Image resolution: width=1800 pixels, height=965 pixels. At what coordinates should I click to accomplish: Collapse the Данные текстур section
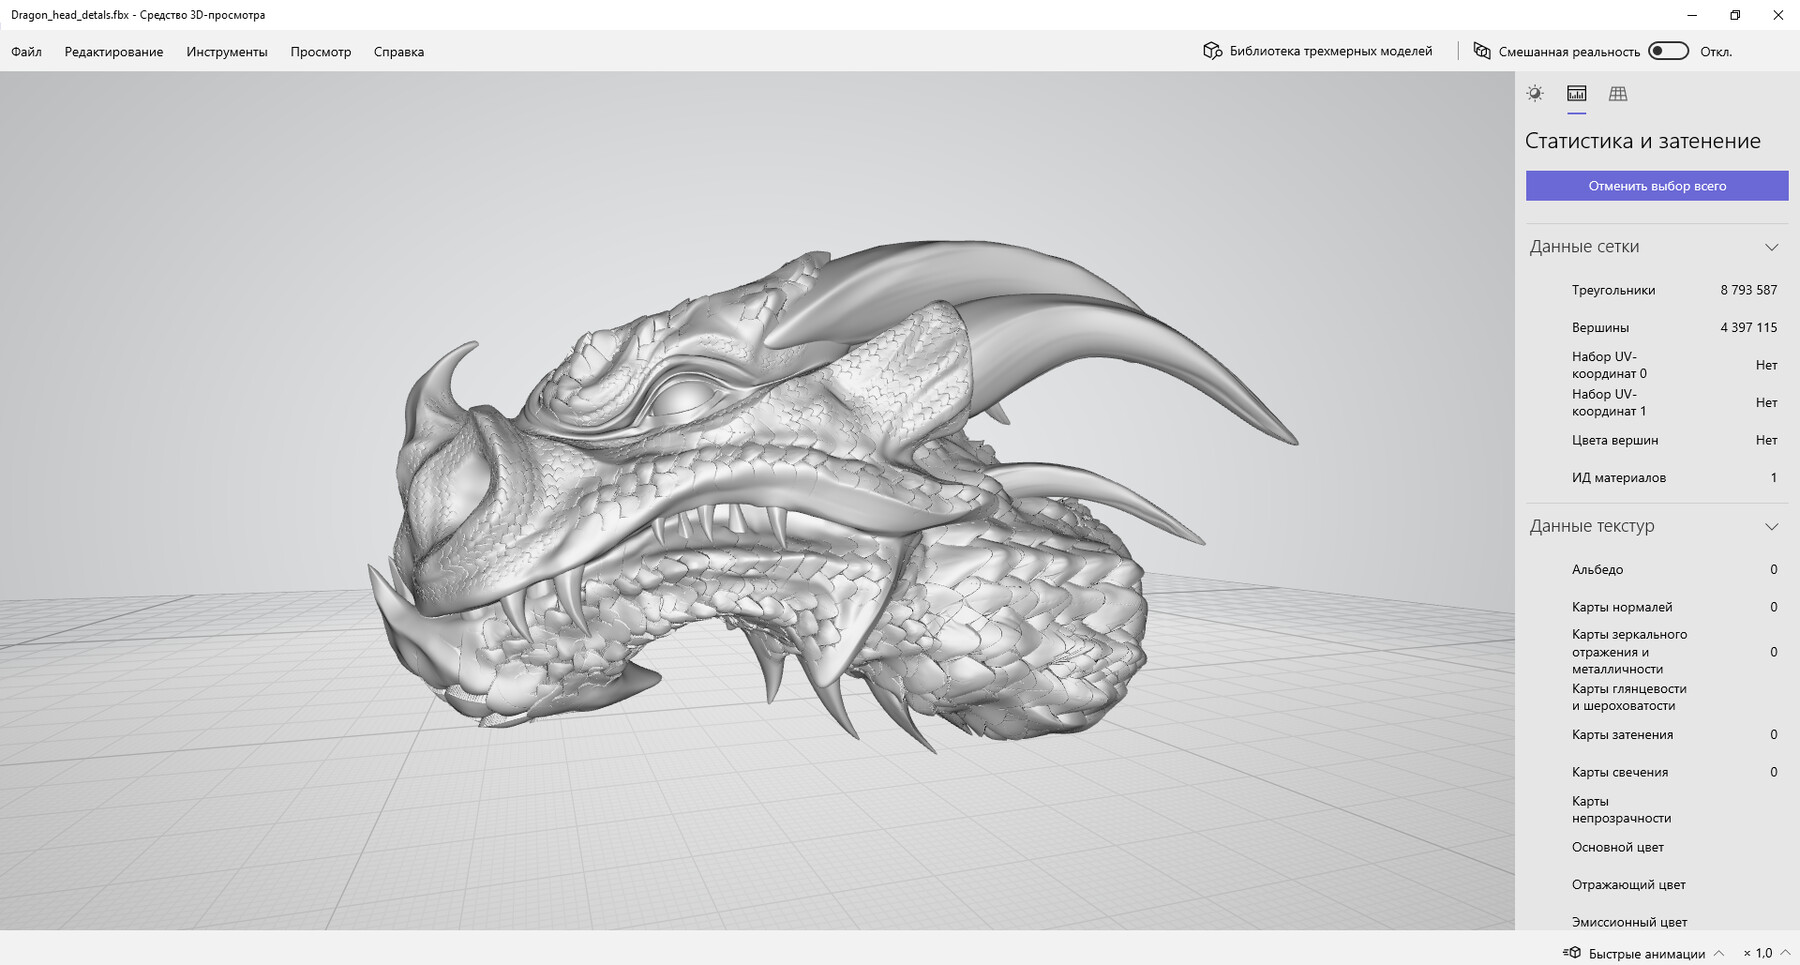(1772, 526)
